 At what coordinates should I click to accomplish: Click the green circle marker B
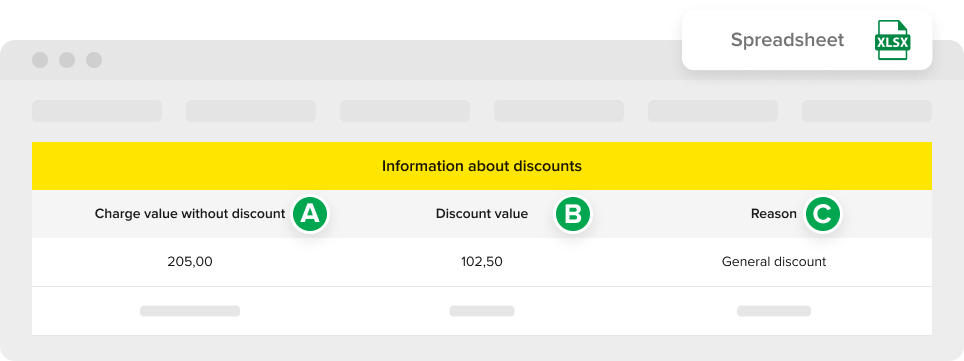tap(572, 214)
